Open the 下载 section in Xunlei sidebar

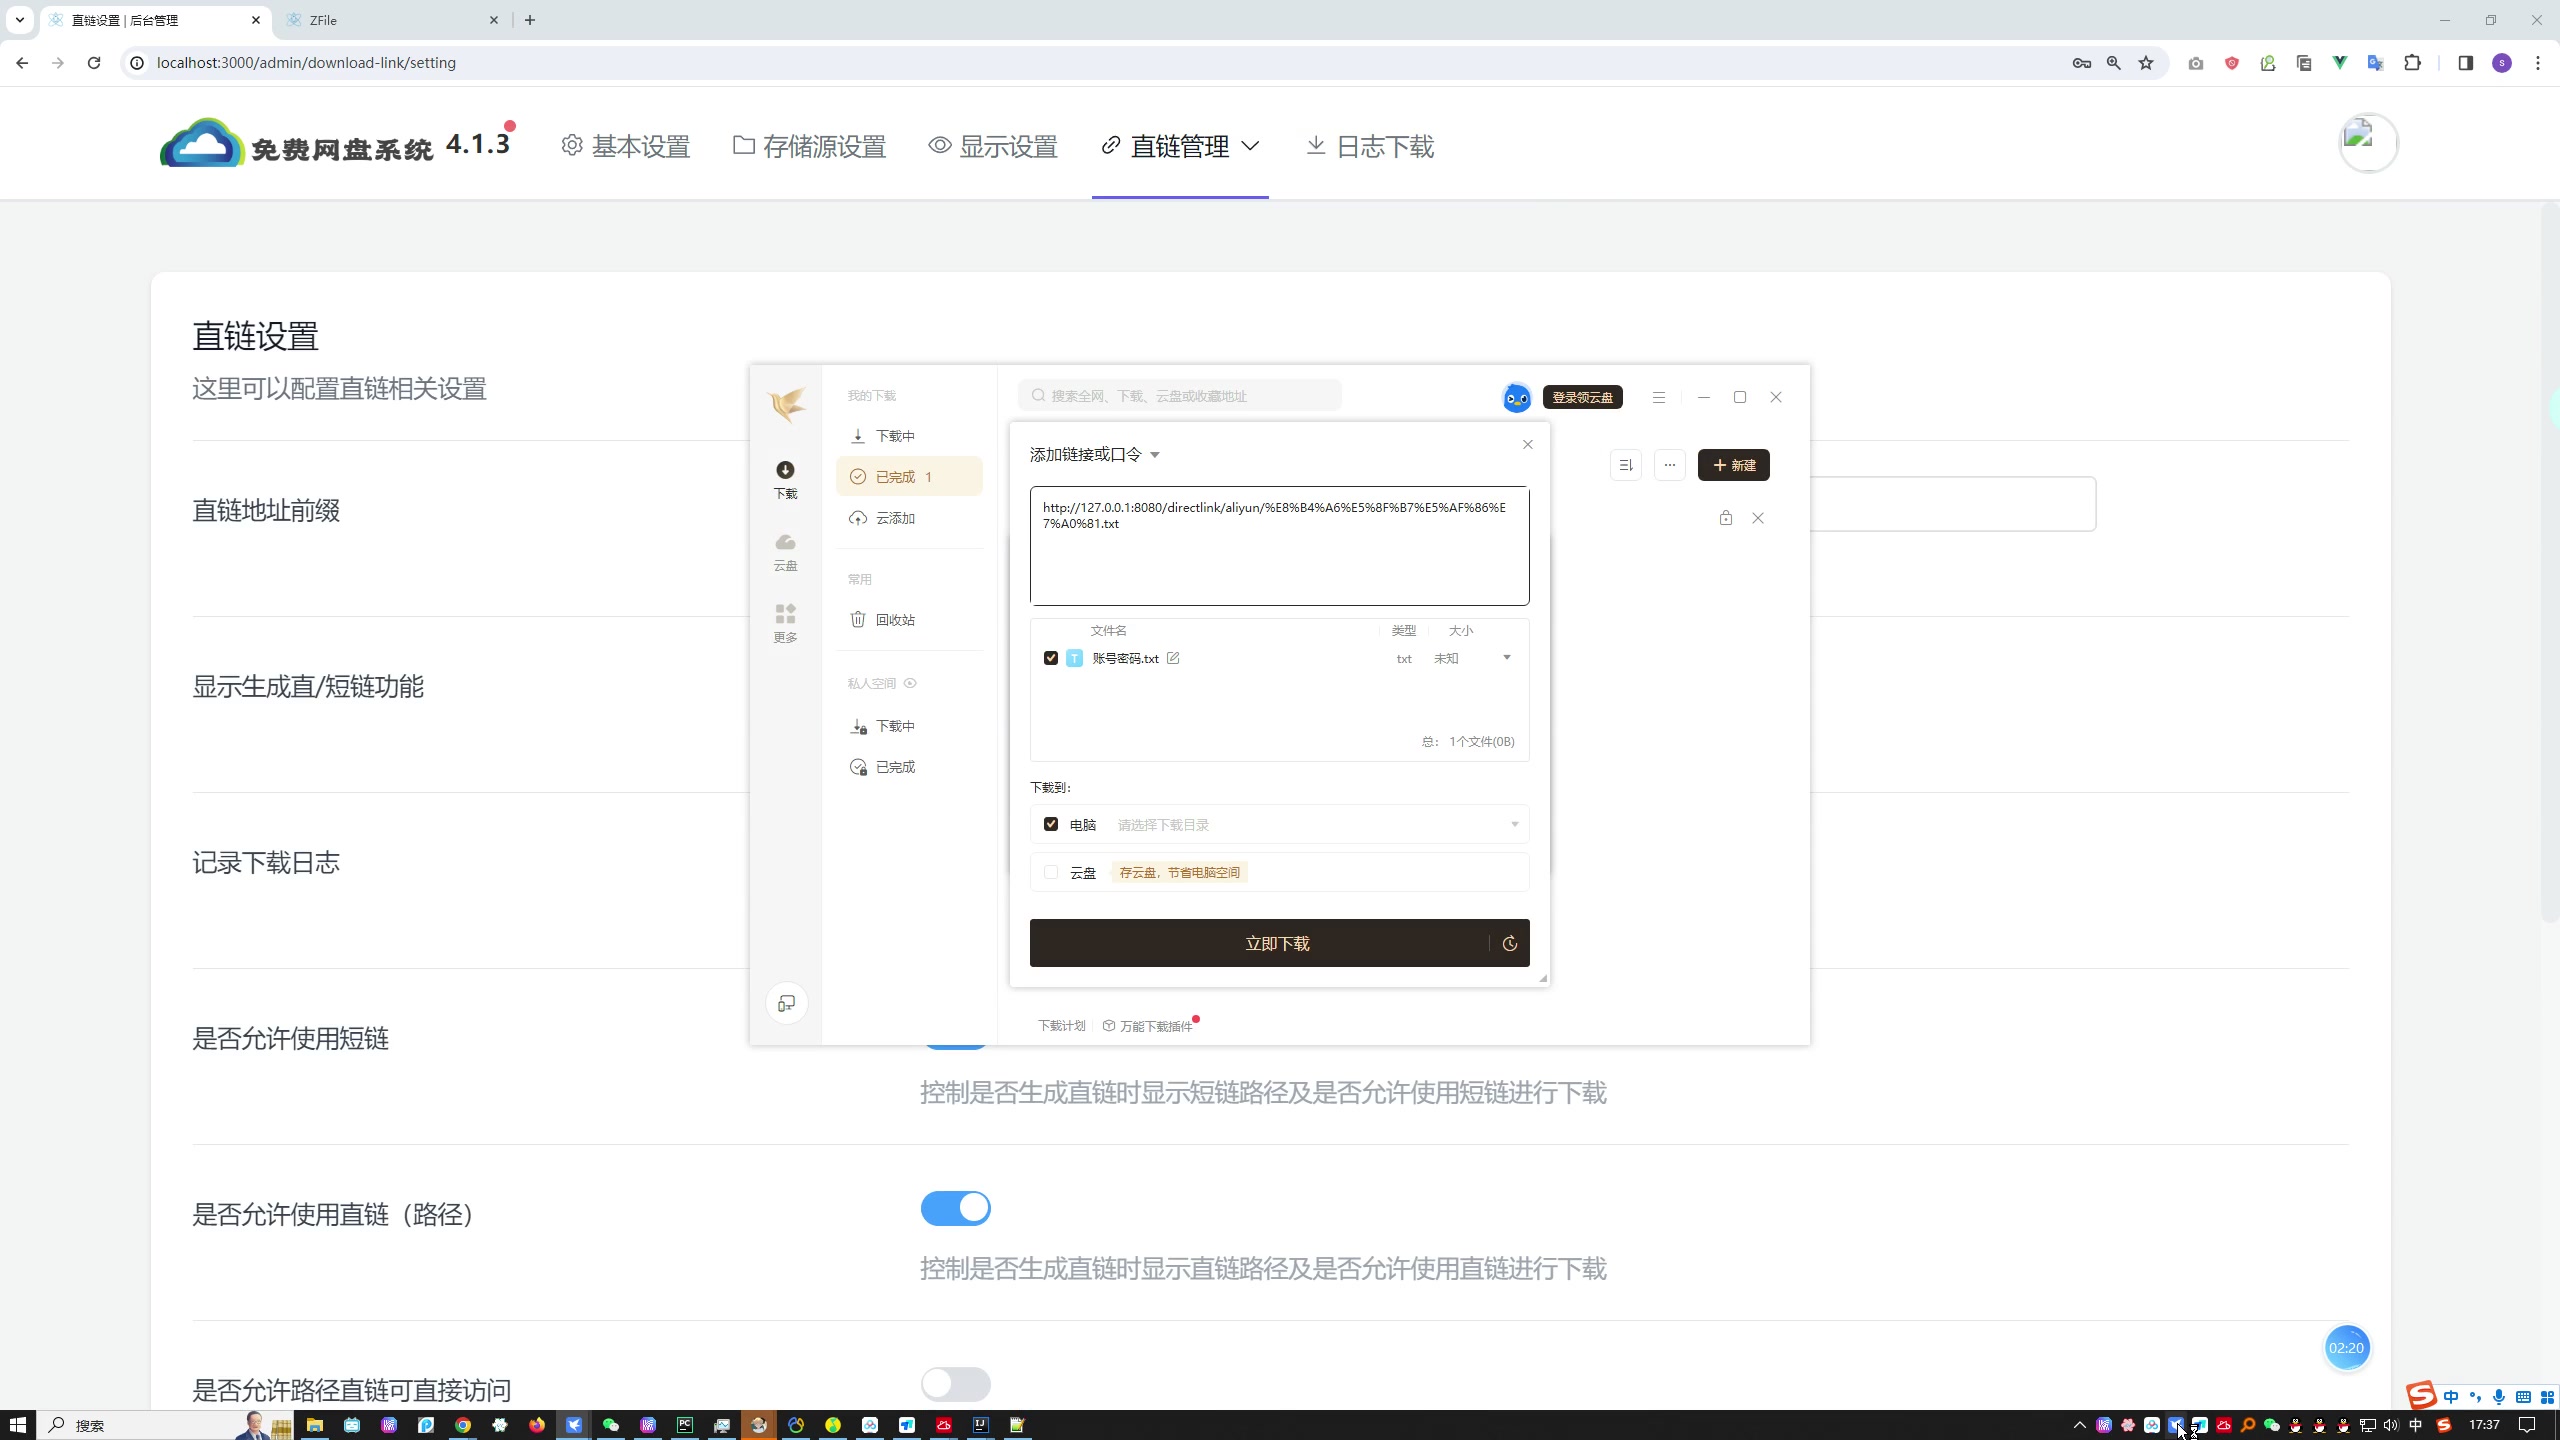click(785, 480)
